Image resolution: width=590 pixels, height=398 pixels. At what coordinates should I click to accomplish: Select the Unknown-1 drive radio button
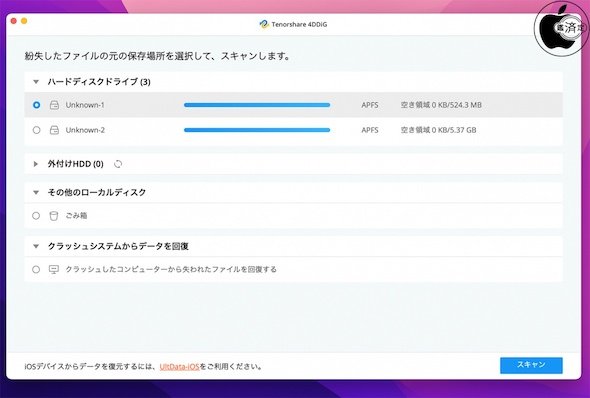(x=36, y=105)
